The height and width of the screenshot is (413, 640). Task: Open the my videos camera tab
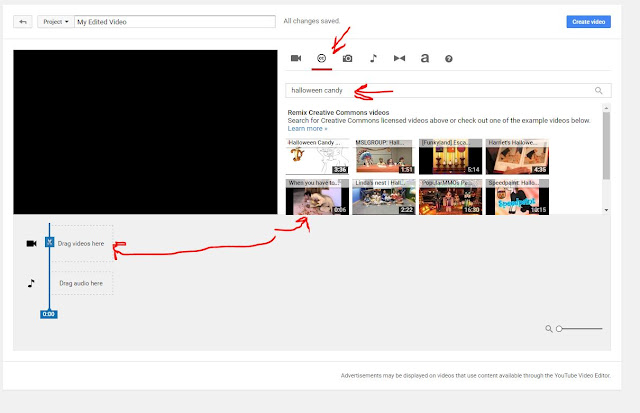coord(296,58)
